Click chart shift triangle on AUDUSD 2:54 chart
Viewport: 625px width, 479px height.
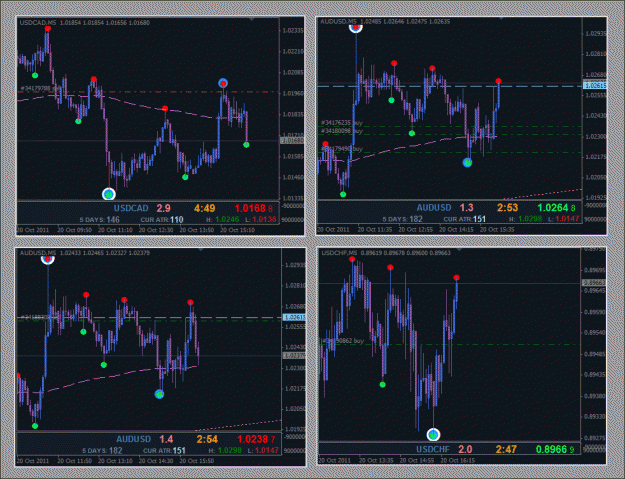coord(200,249)
